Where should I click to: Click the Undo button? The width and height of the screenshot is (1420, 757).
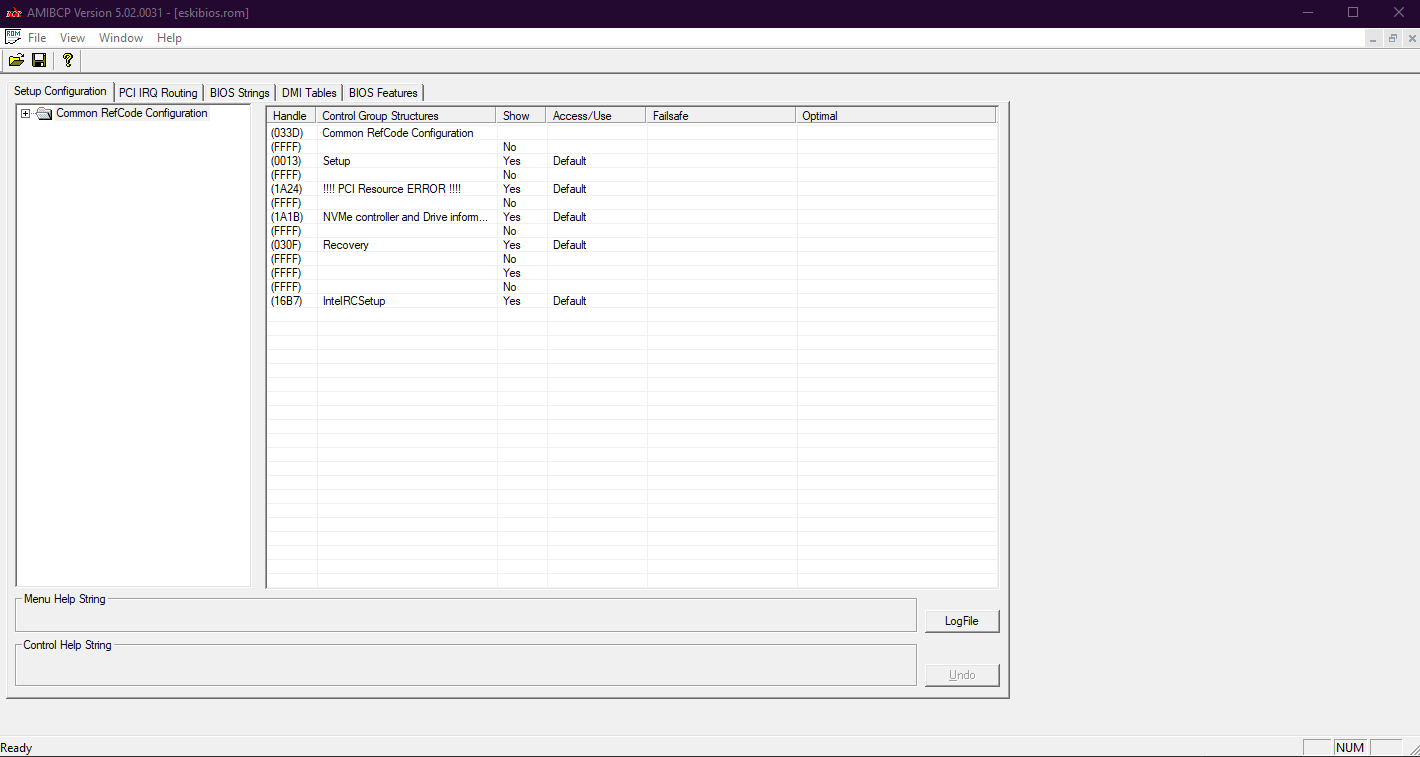pos(962,675)
